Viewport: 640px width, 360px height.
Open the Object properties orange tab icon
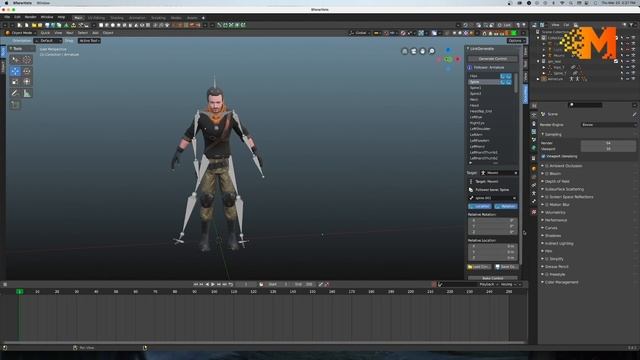(534, 168)
